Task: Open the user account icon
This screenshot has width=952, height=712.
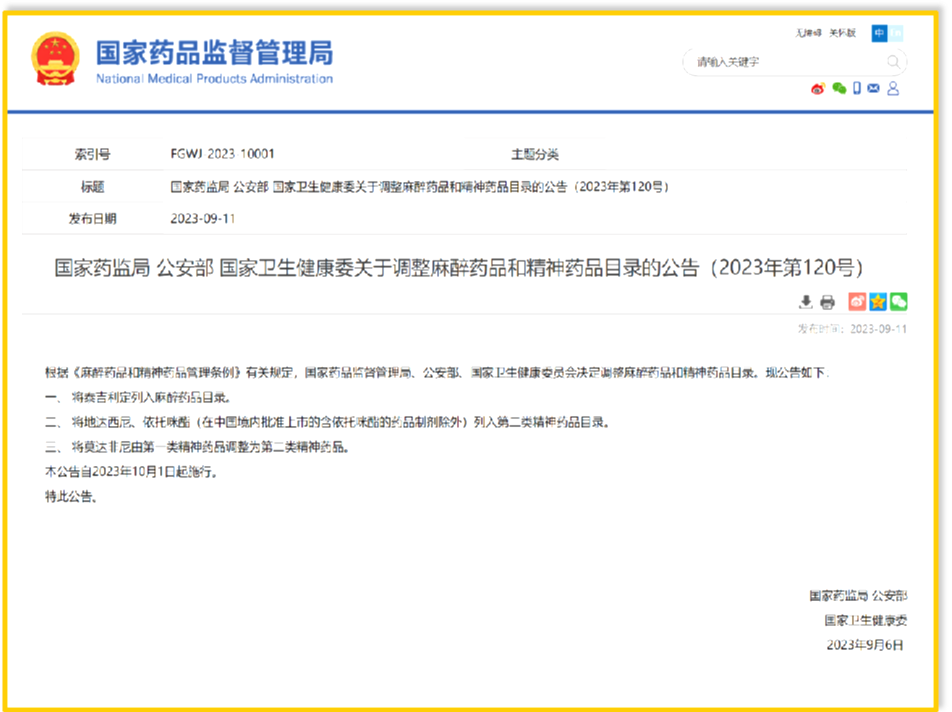Action: tap(893, 89)
